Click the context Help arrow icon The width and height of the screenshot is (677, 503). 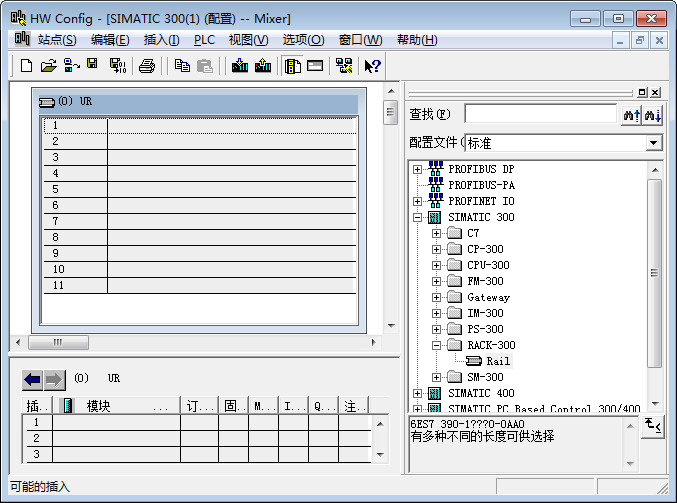coord(372,66)
